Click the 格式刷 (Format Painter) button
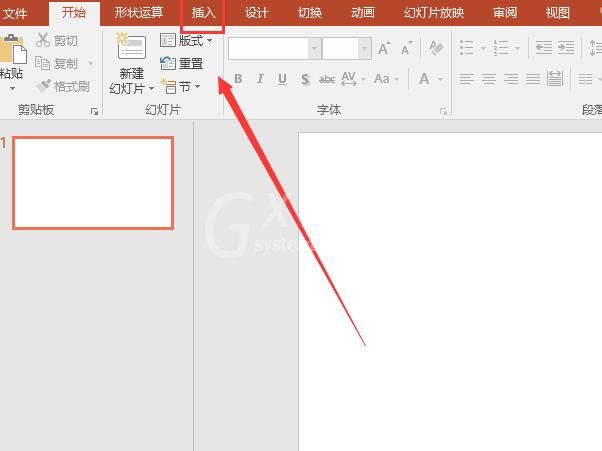Viewport: 602px width, 451px height. pos(63,86)
